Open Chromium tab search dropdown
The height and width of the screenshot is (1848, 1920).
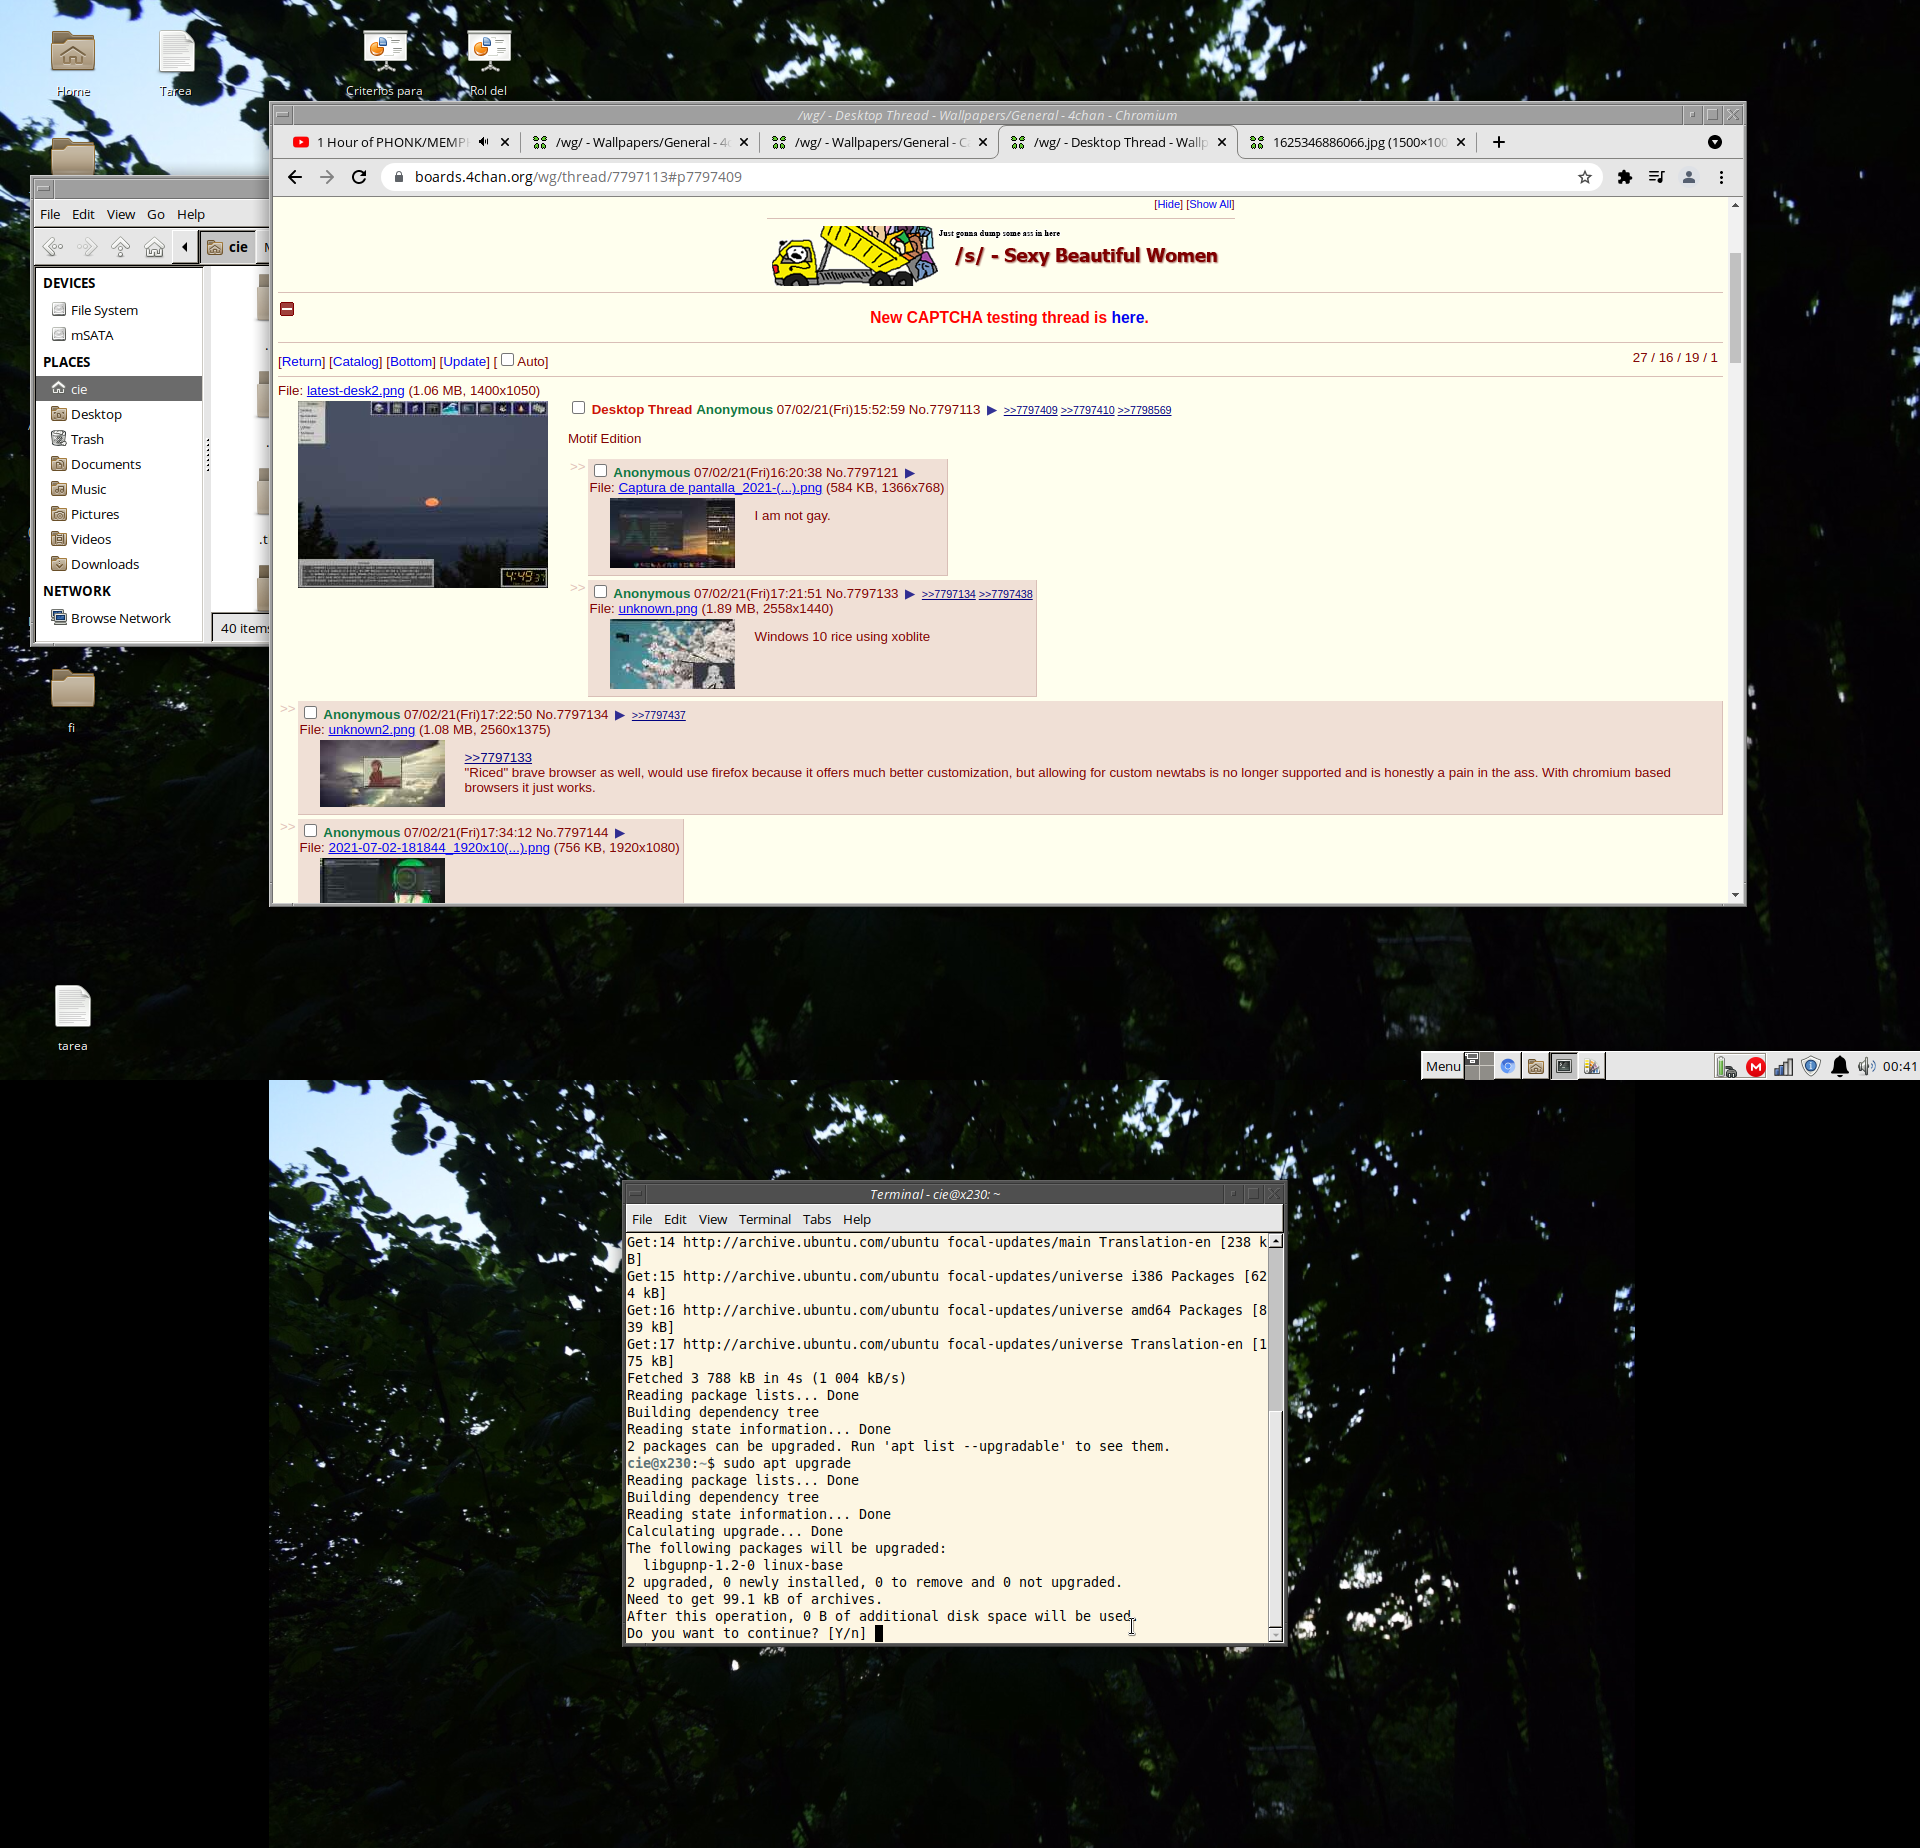point(1714,142)
